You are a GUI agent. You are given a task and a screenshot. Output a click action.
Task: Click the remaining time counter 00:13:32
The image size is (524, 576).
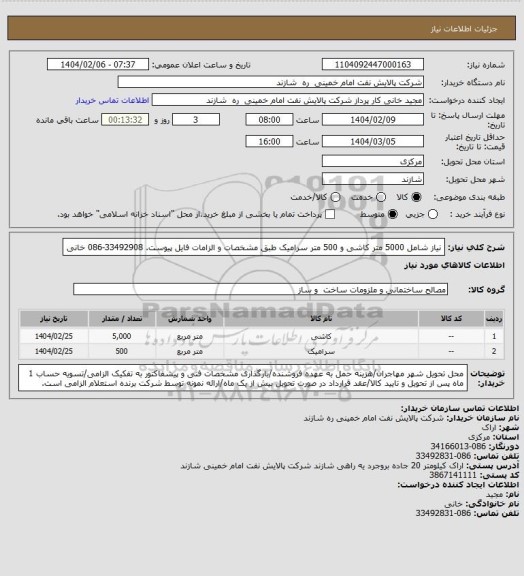pyautogui.click(x=125, y=120)
